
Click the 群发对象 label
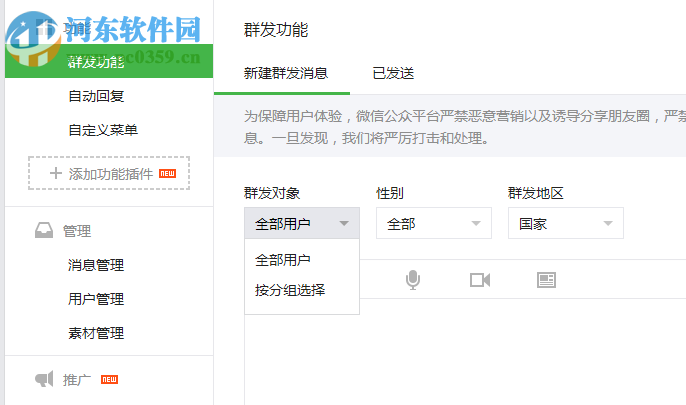coord(272,193)
